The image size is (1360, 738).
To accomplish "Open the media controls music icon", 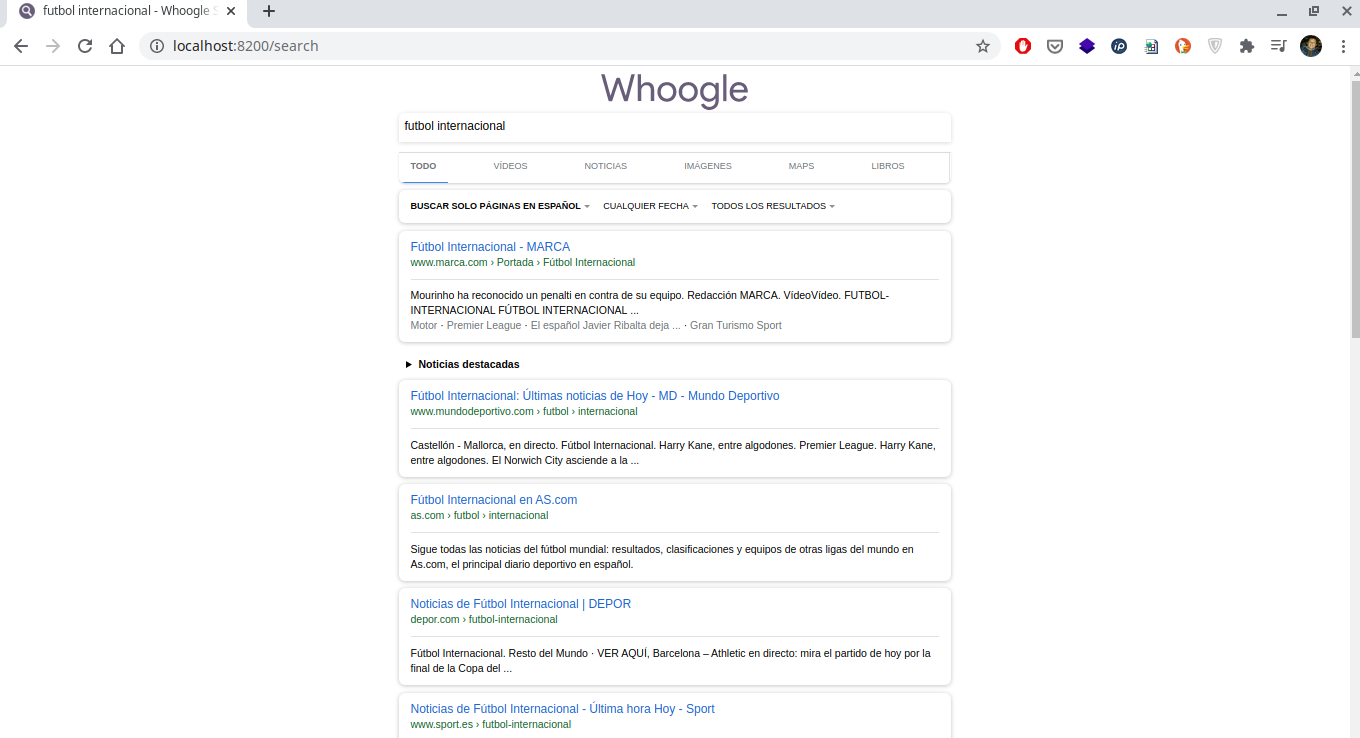I will (x=1278, y=46).
